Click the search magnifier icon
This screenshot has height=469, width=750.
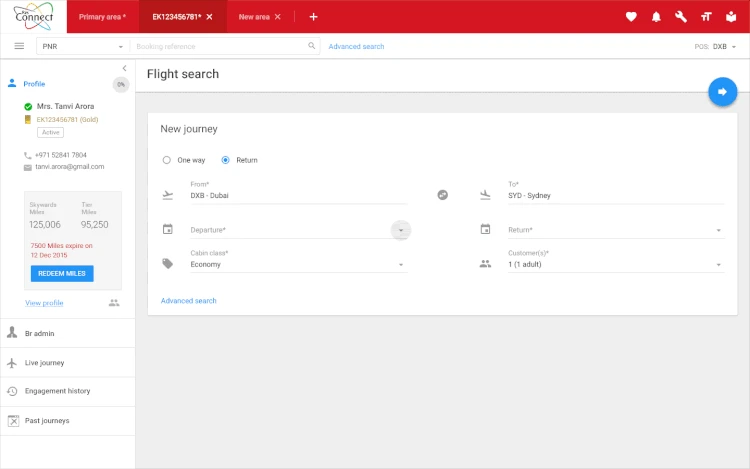[312, 46]
